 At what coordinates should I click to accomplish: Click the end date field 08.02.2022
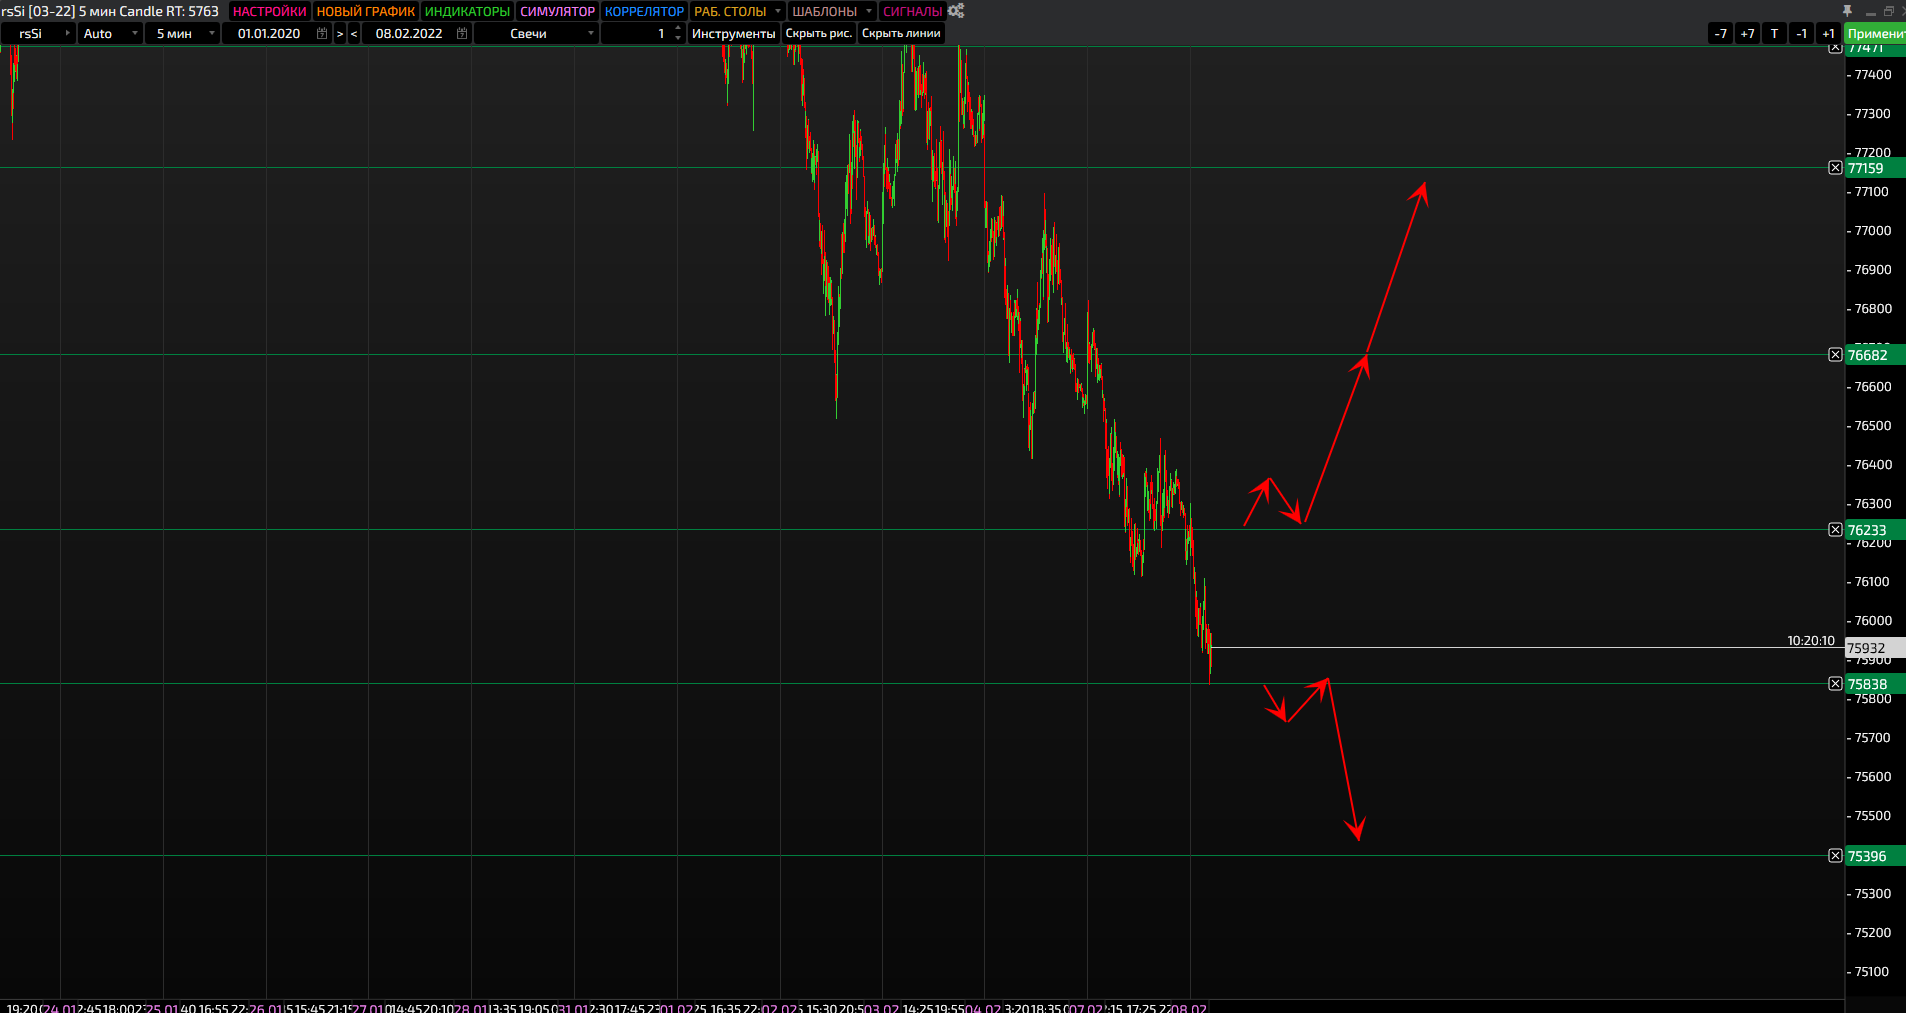[x=409, y=33]
